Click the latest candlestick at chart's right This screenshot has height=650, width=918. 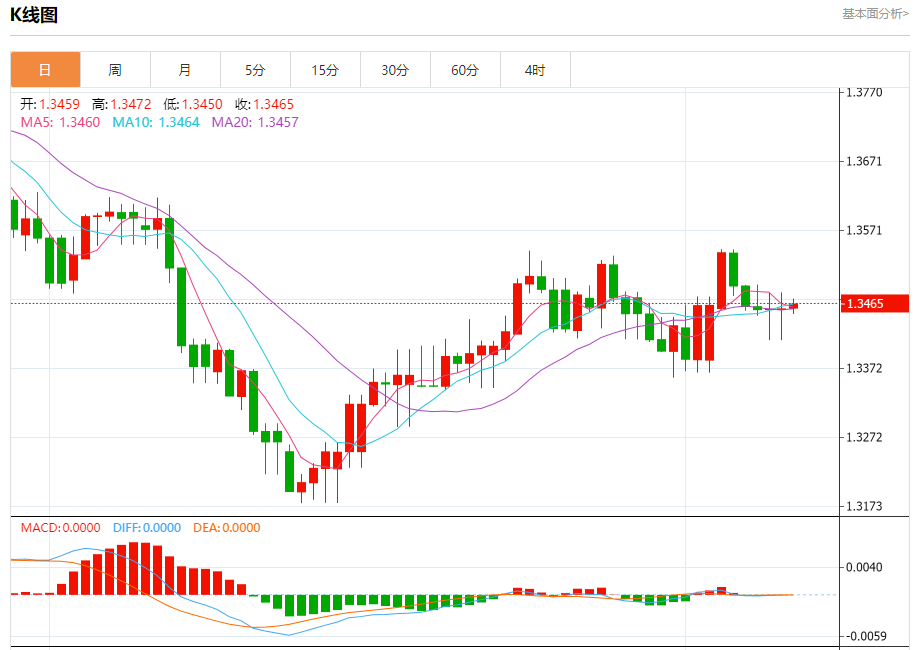tap(794, 306)
